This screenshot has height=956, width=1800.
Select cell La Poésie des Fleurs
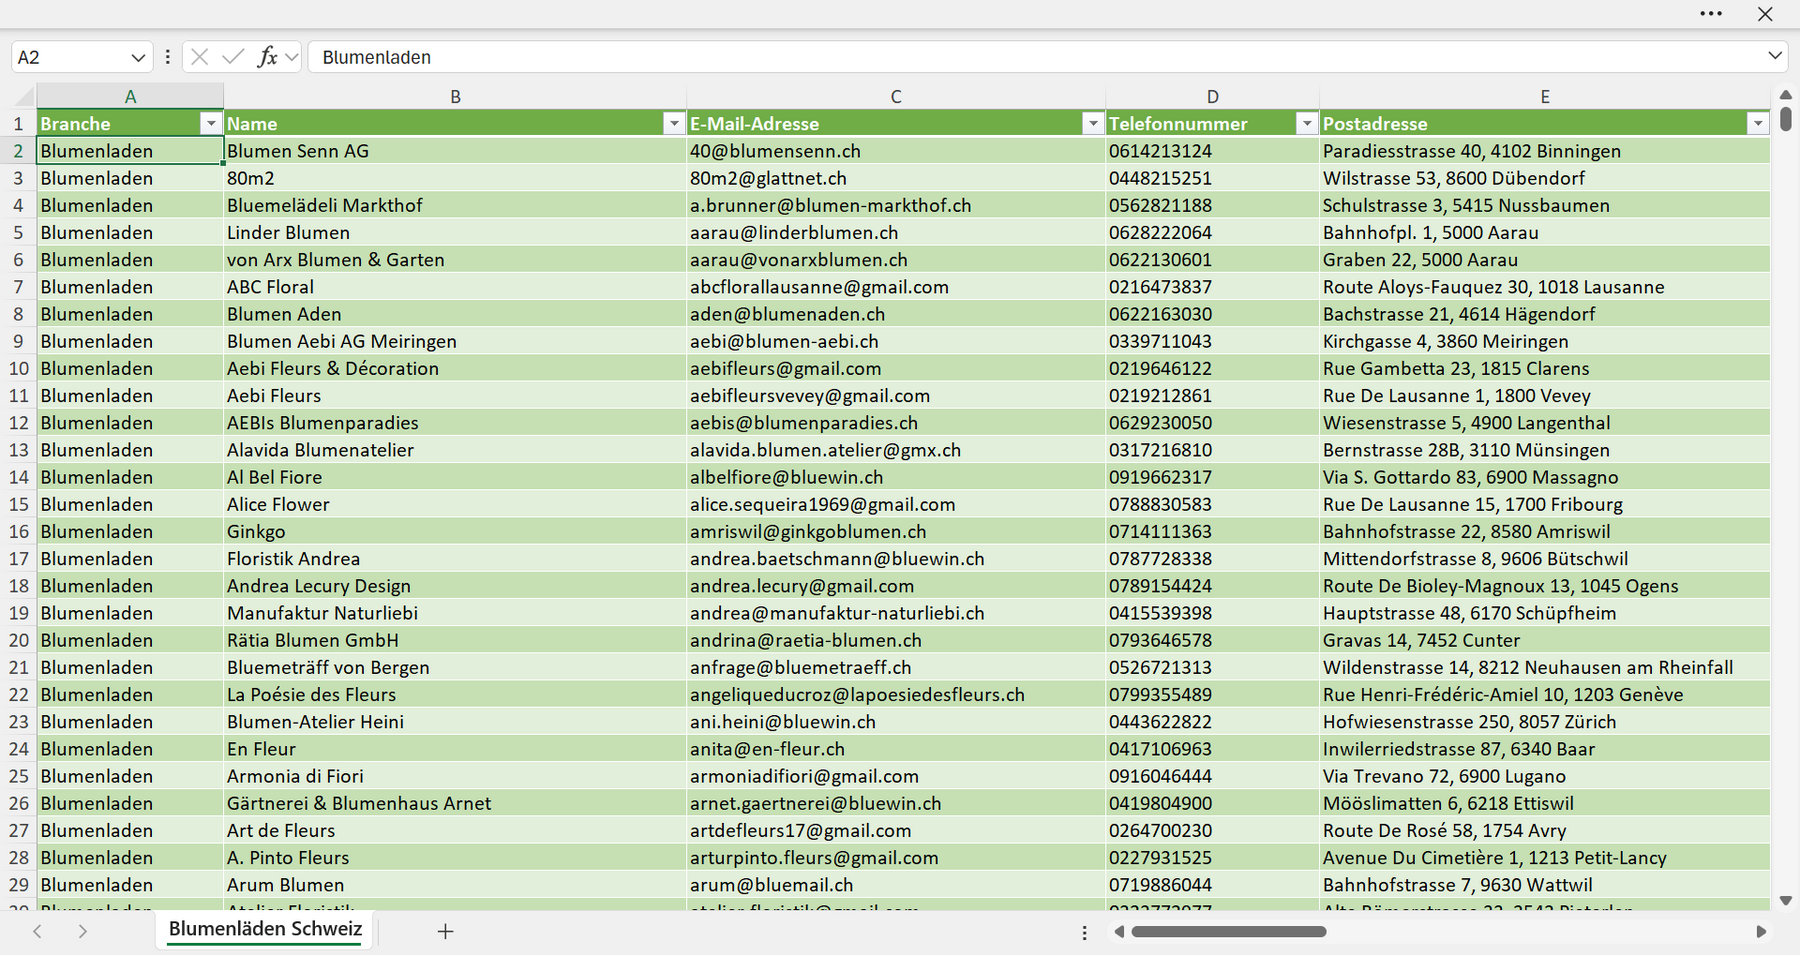(x=455, y=694)
